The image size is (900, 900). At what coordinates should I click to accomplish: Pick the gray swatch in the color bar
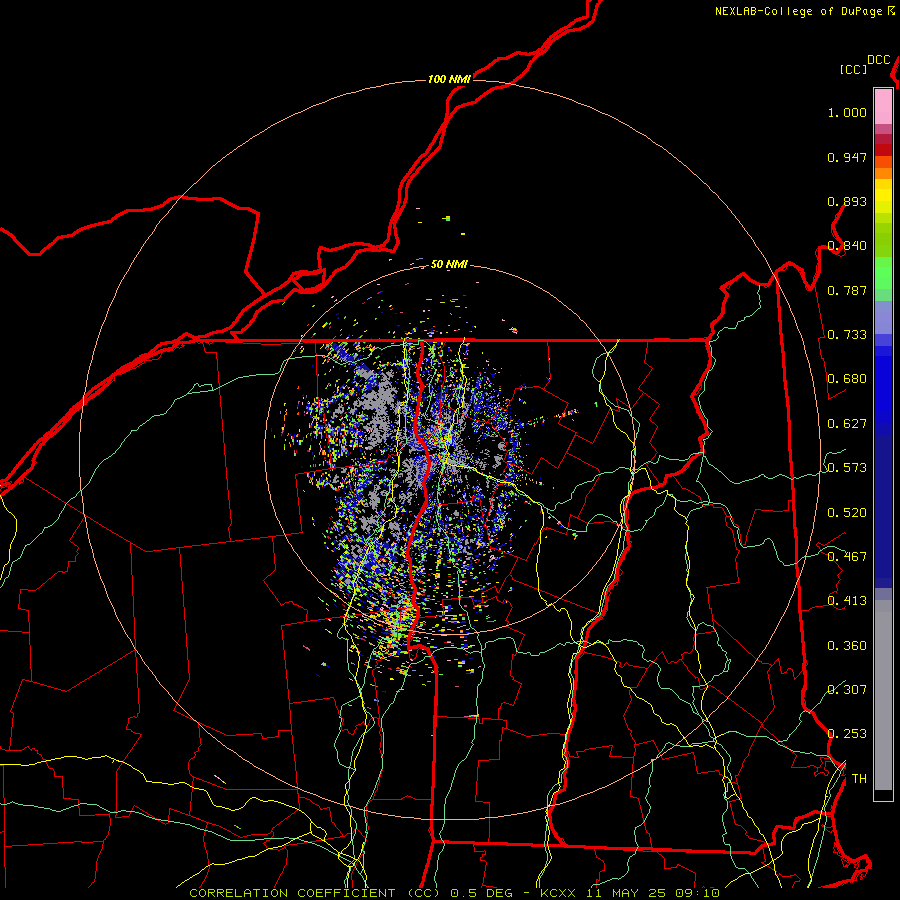pyautogui.click(x=883, y=695)
